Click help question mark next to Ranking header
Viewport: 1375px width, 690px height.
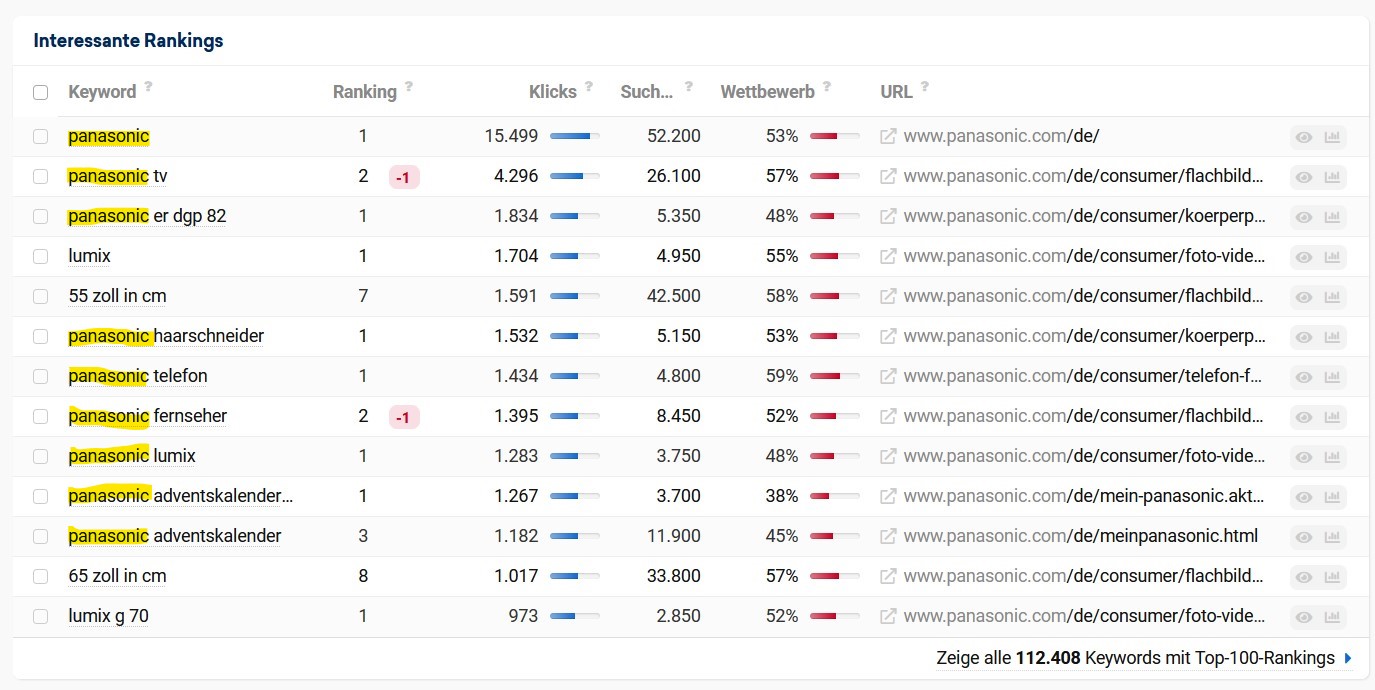409,86
